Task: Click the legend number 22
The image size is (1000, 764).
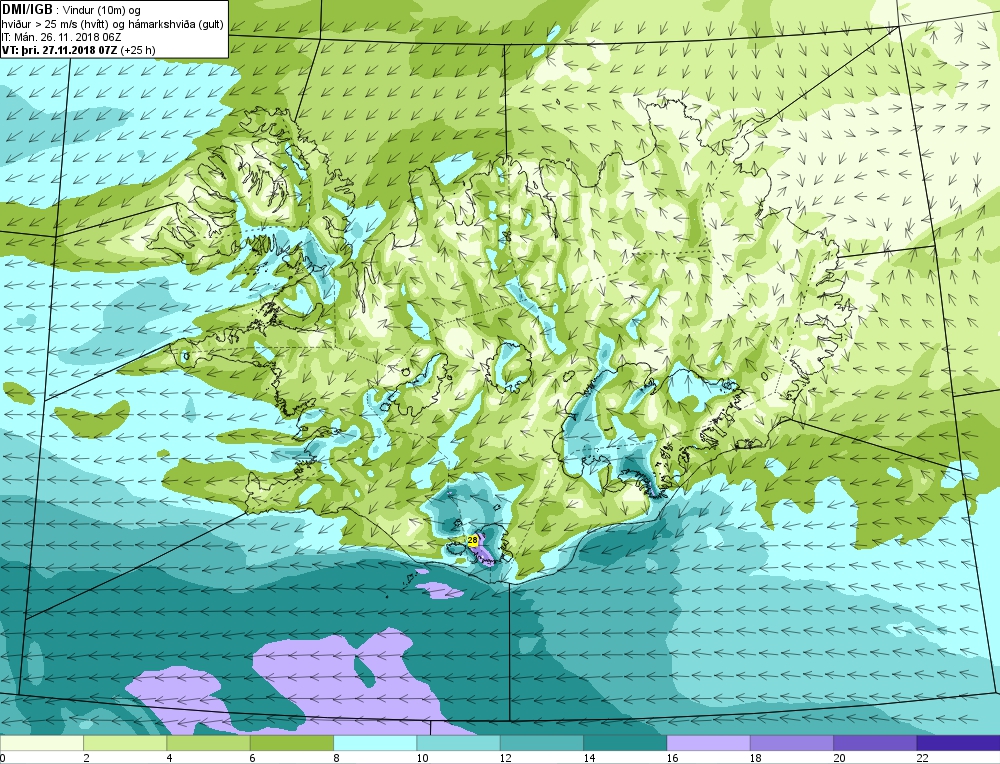Action: pos(922,758)
